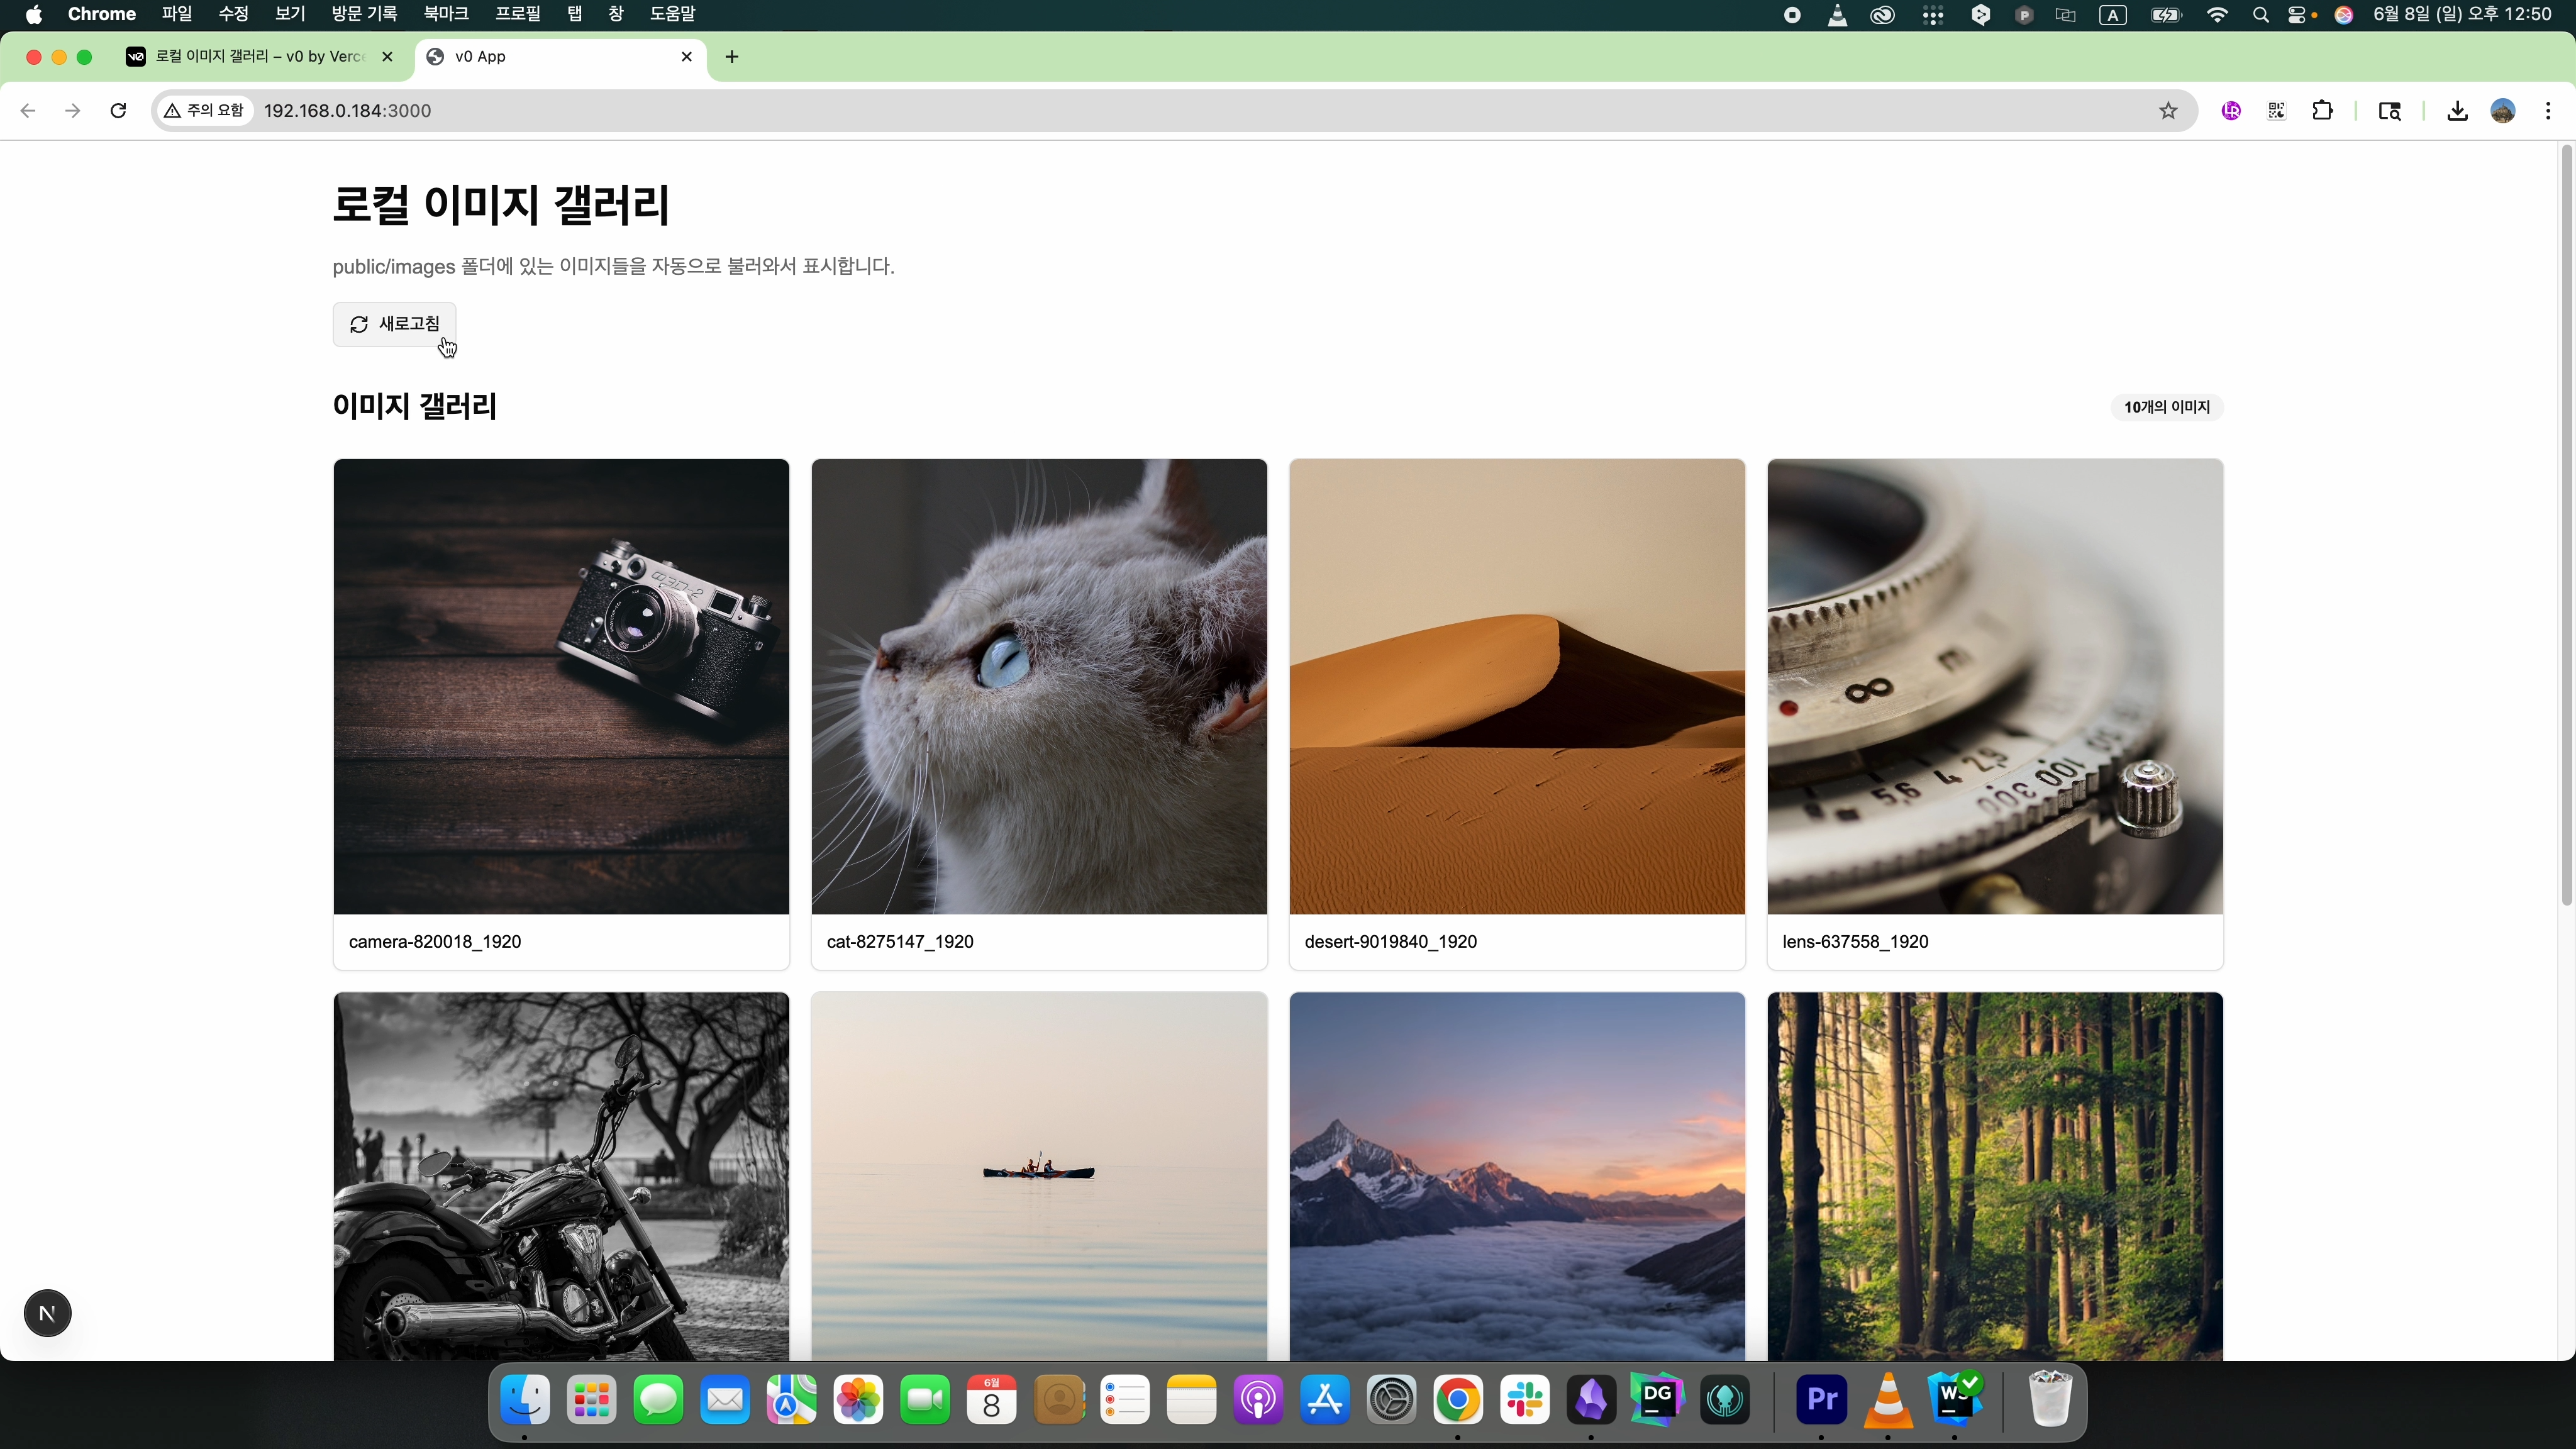The image size is (2576, 1449).
Task: Click the site security warning chip
Action: (205, 111)
